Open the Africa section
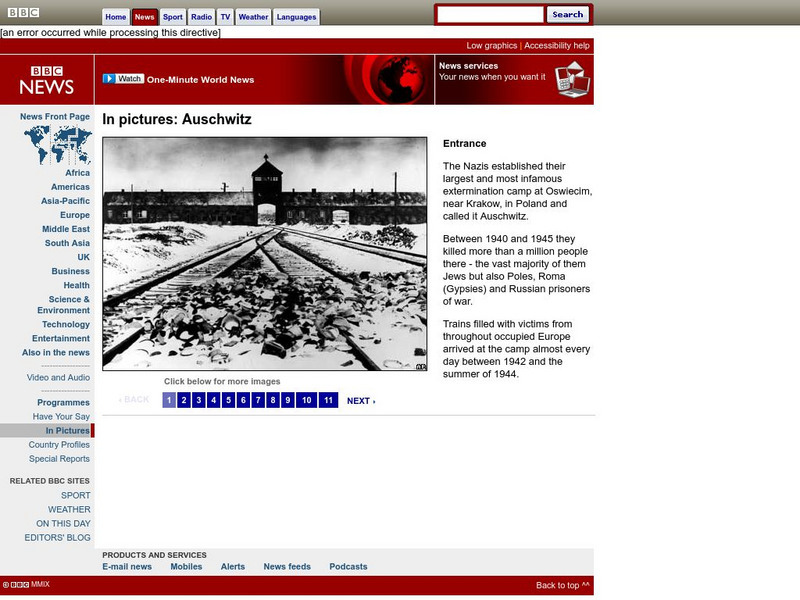 click(x=77, y=172)
